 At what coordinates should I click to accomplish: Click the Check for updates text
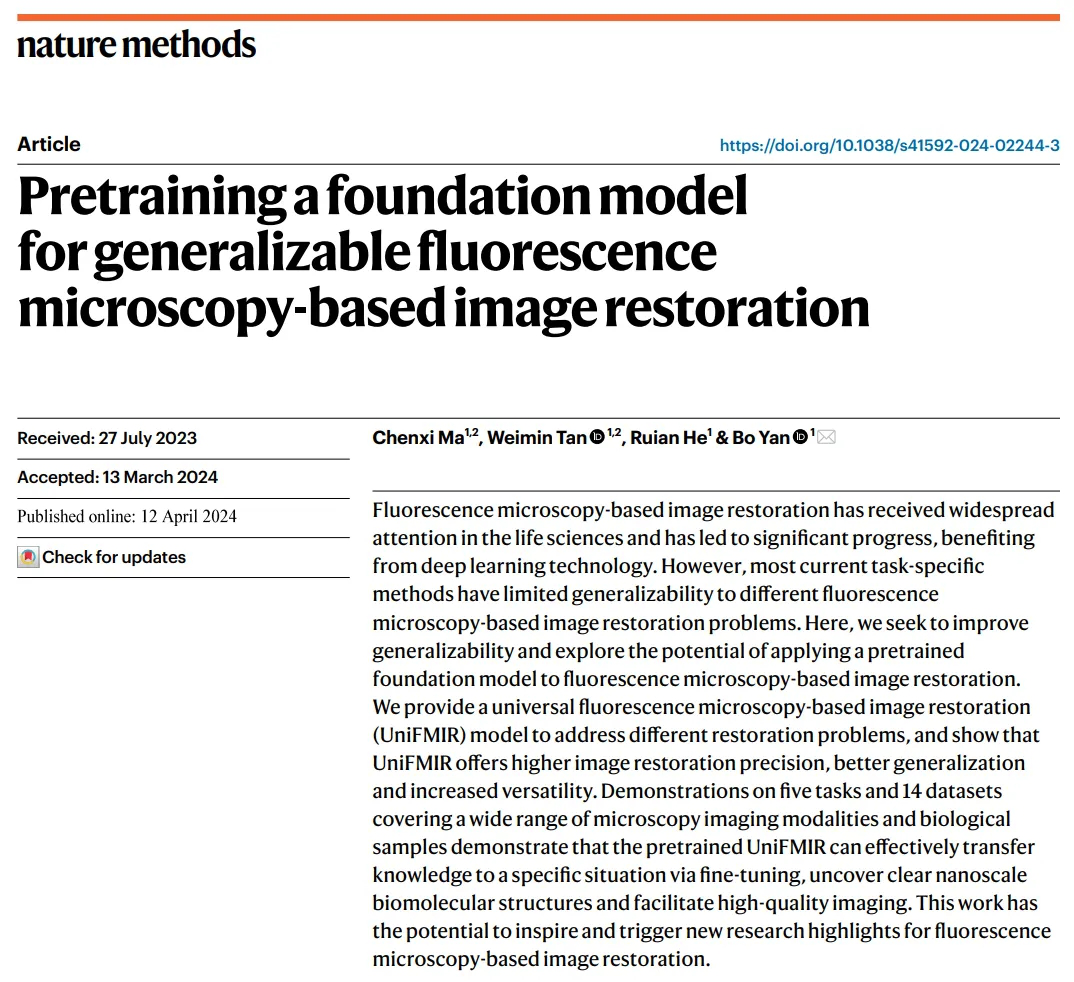click(x=114, y=558)
